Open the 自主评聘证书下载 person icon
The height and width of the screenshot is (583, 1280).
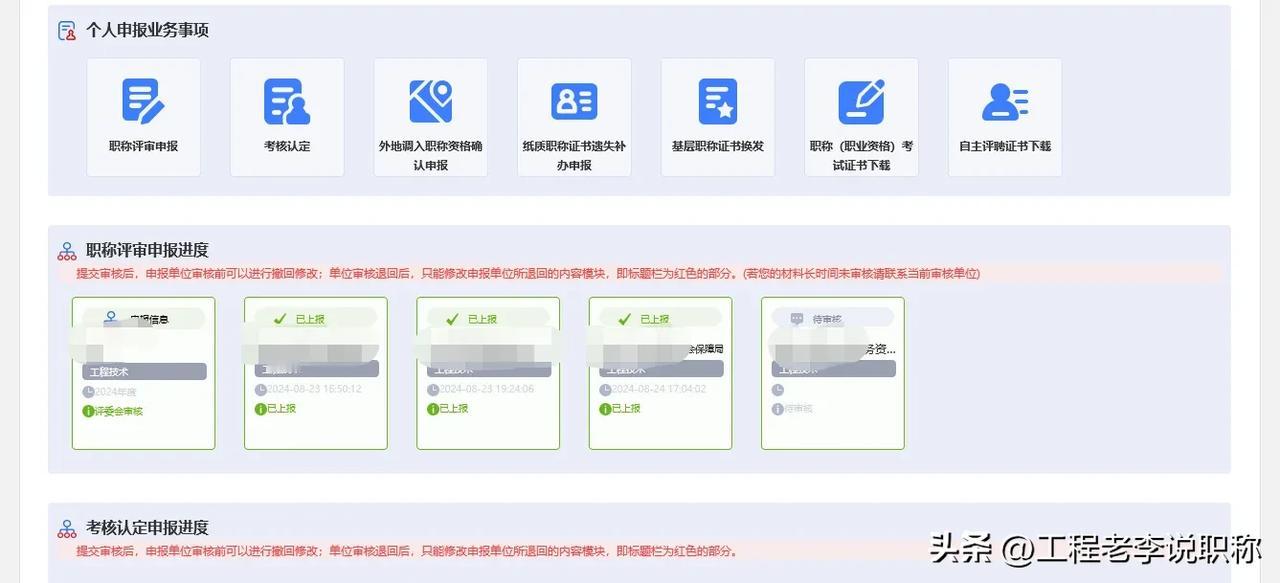coord(1005,101)
